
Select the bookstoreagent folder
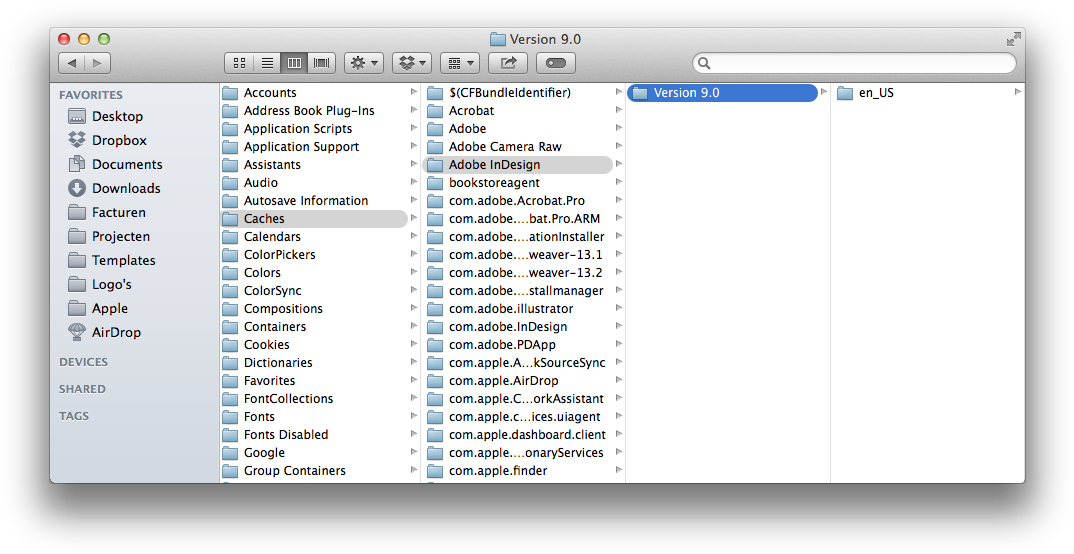524,182
